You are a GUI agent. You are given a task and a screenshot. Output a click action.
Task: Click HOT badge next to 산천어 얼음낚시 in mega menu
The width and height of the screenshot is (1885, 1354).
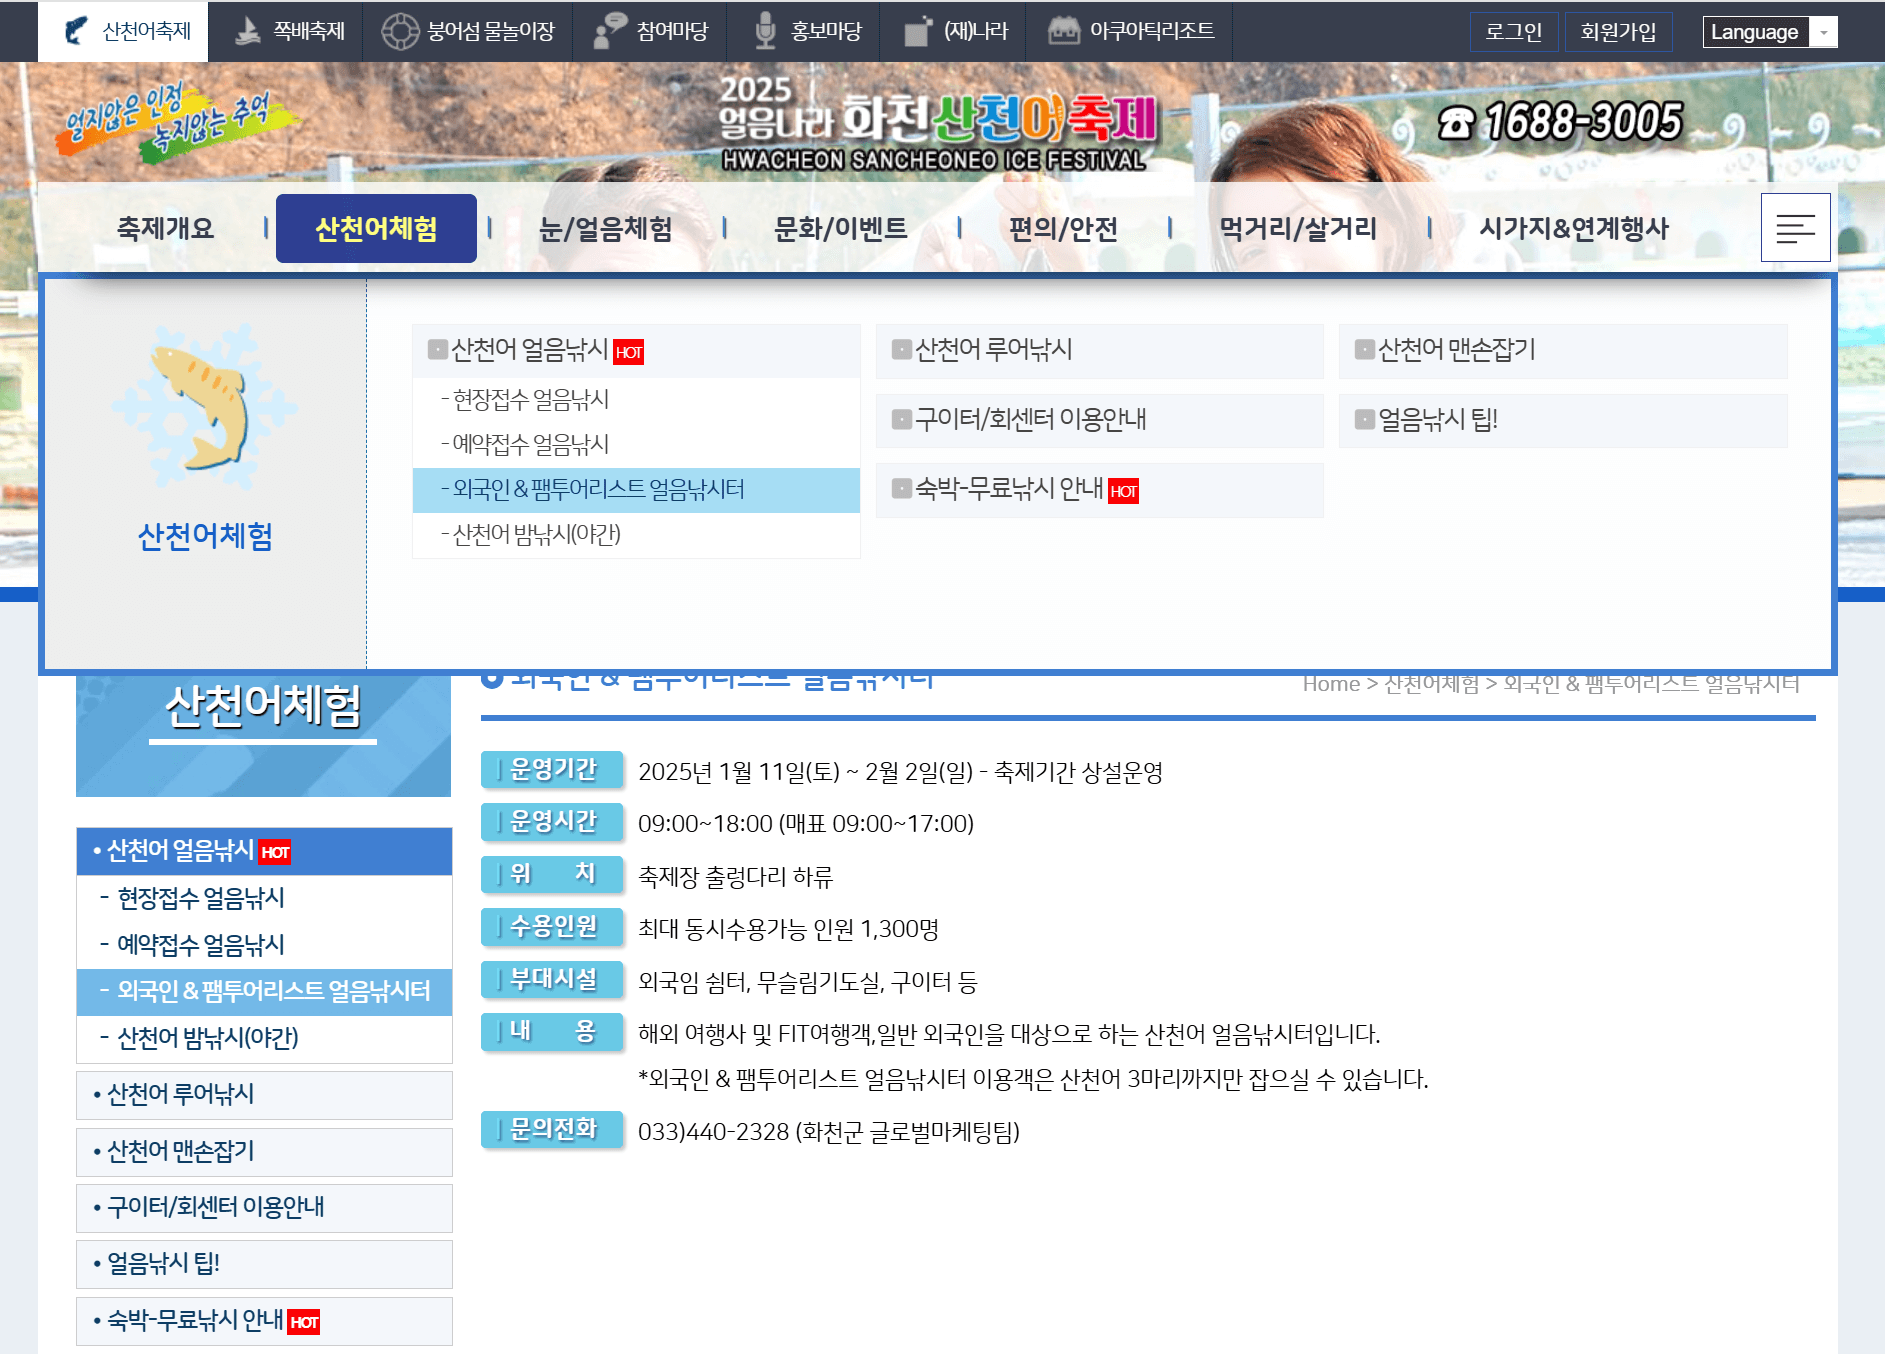(x=628, y=352)
